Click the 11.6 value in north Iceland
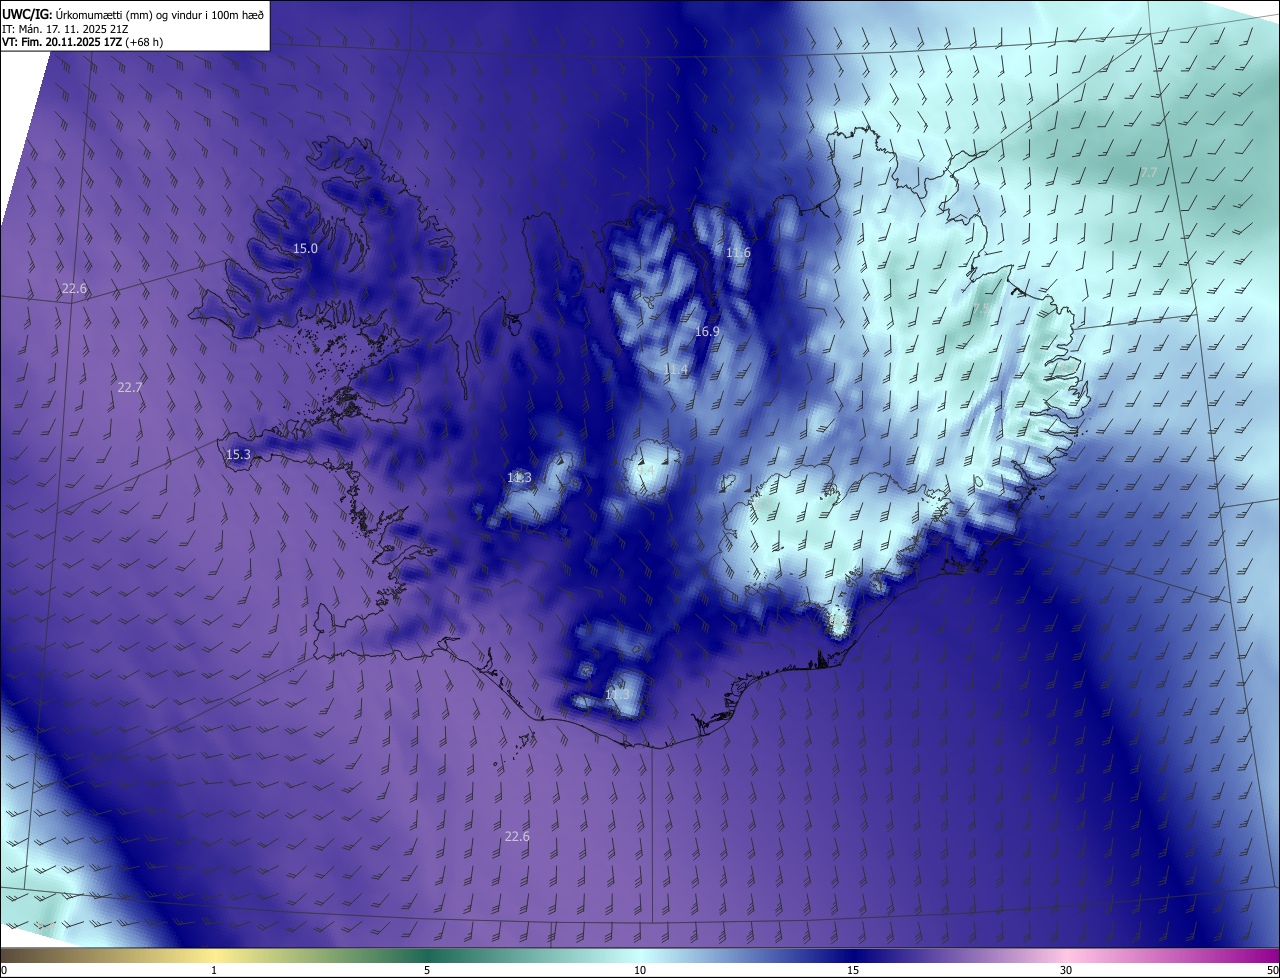 point(738,252)
